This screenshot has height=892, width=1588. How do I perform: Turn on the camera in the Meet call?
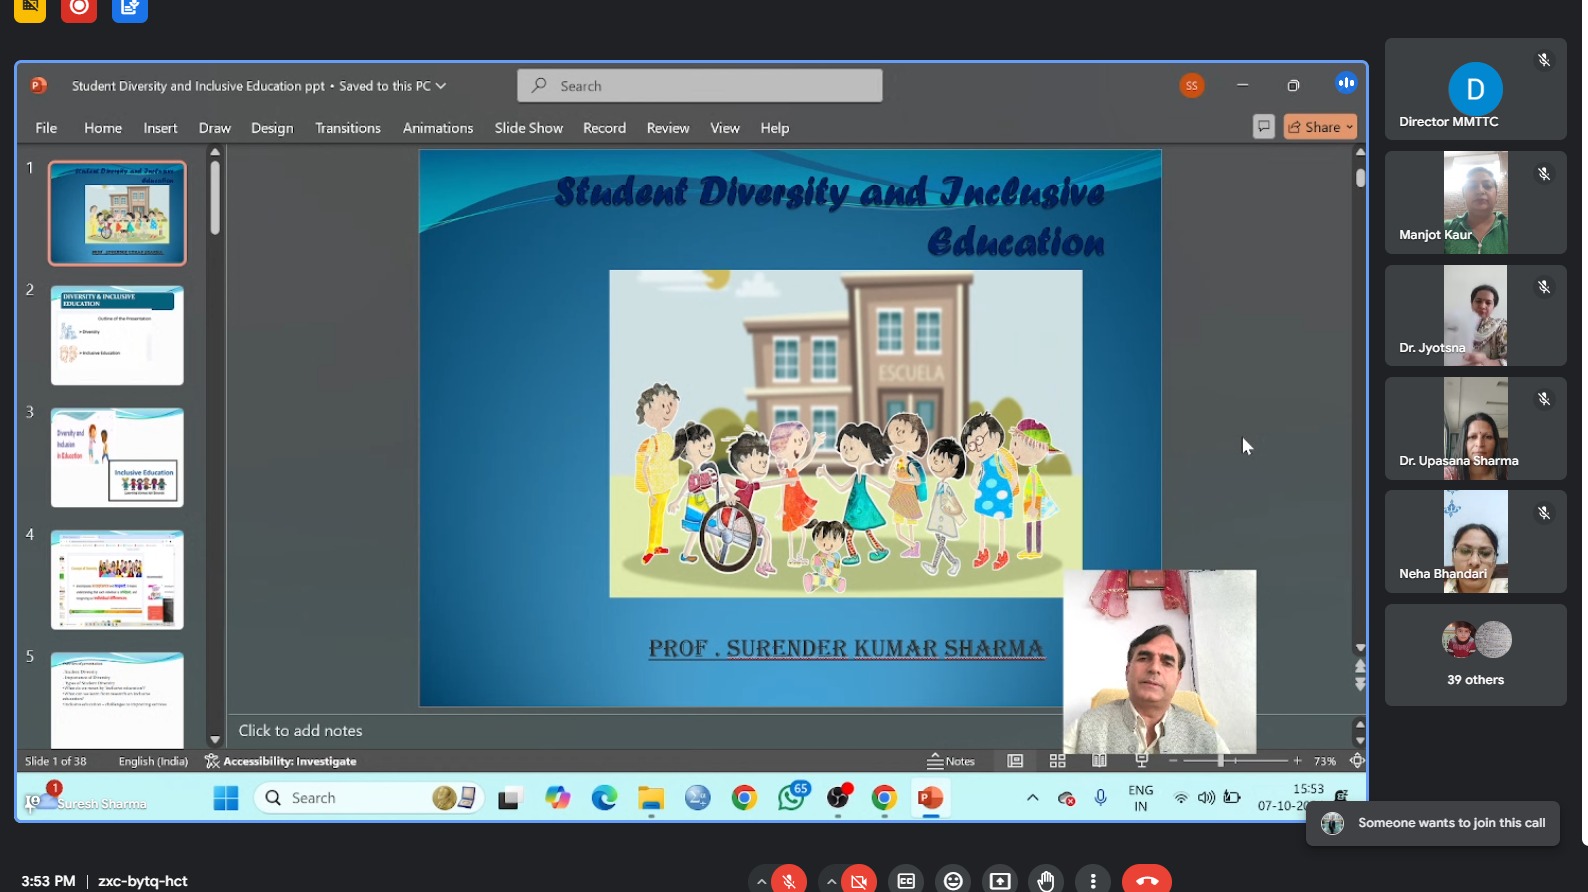click(859, 880)
